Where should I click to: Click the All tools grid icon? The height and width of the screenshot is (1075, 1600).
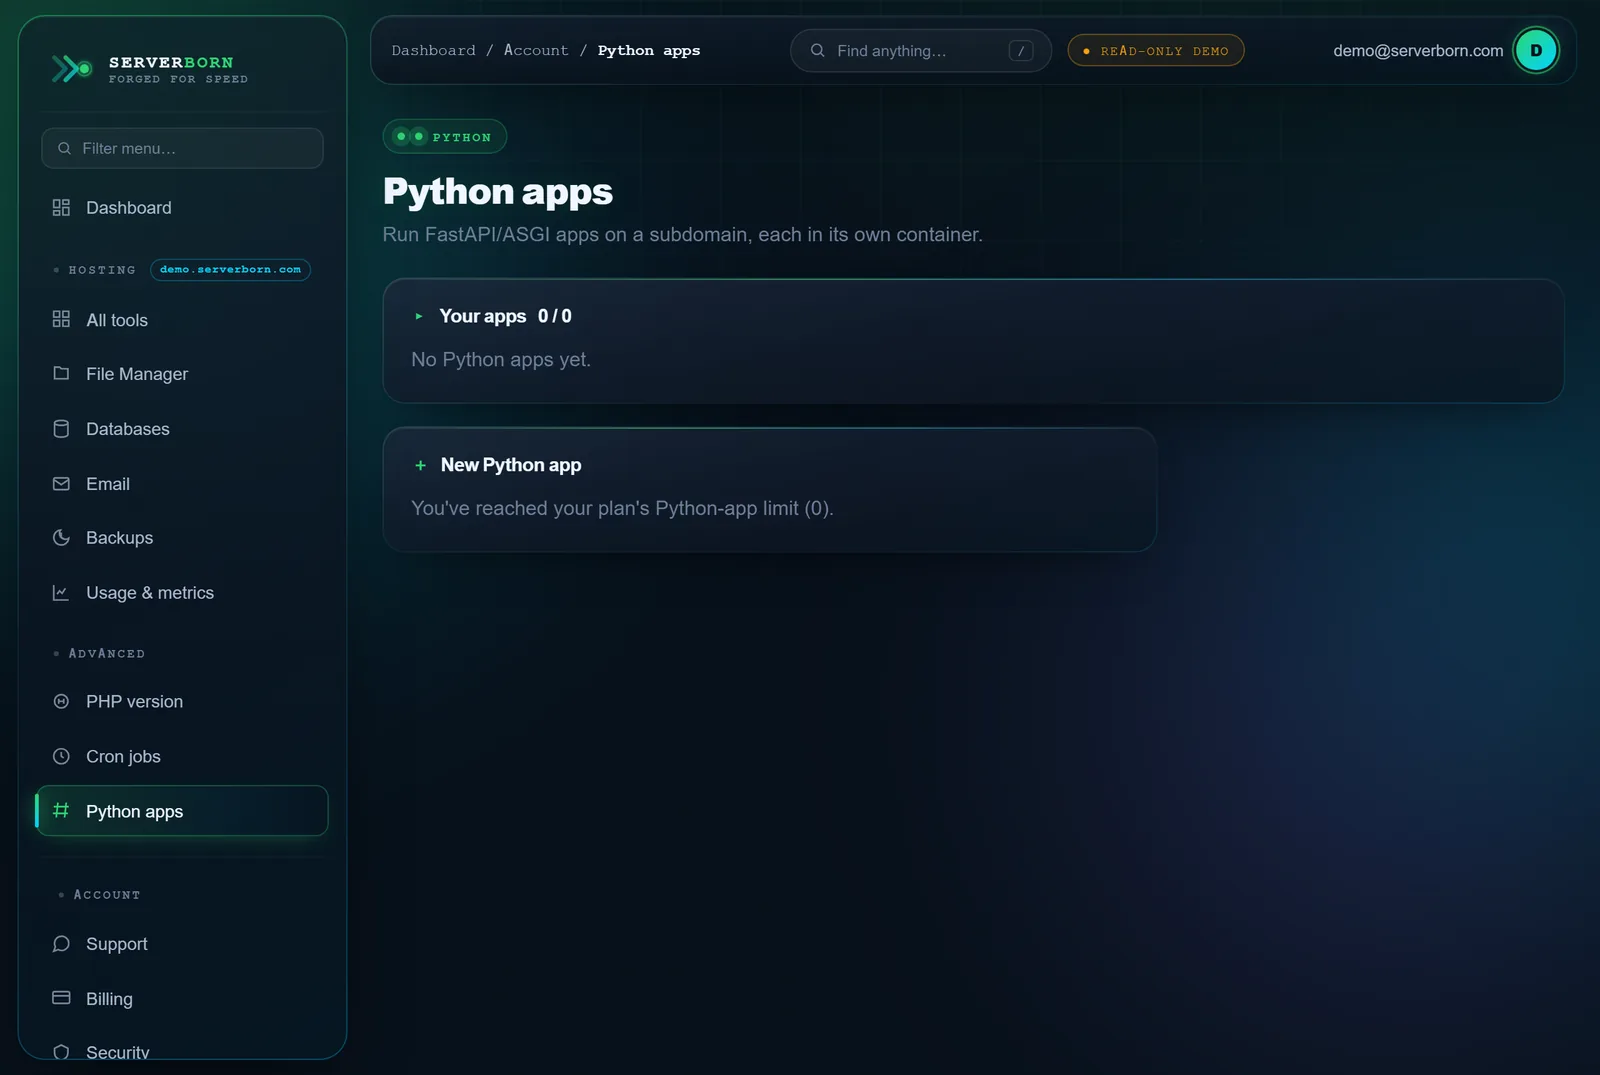61,319
